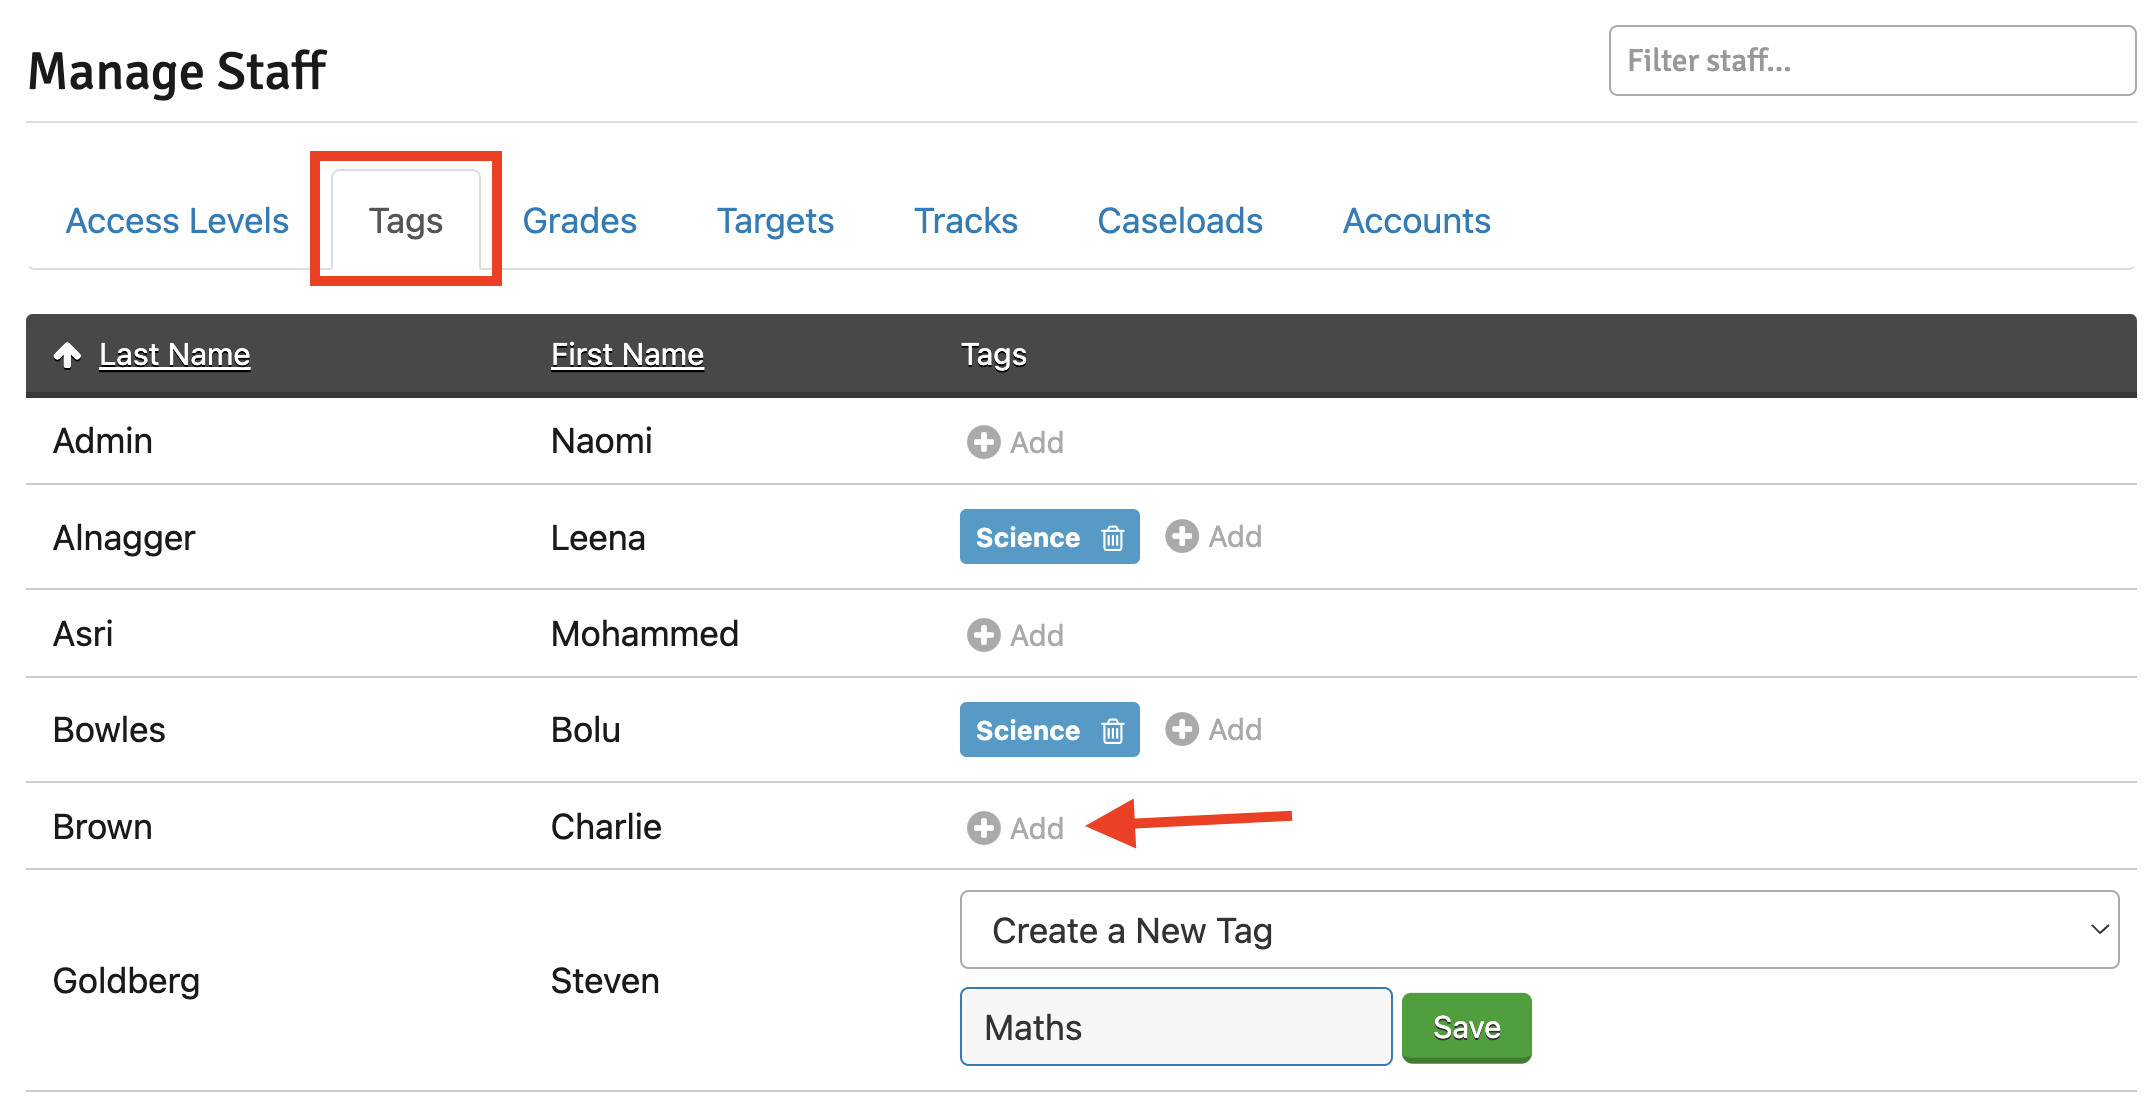Open the Create a New Tag dropdown

tap(1539, 930)
